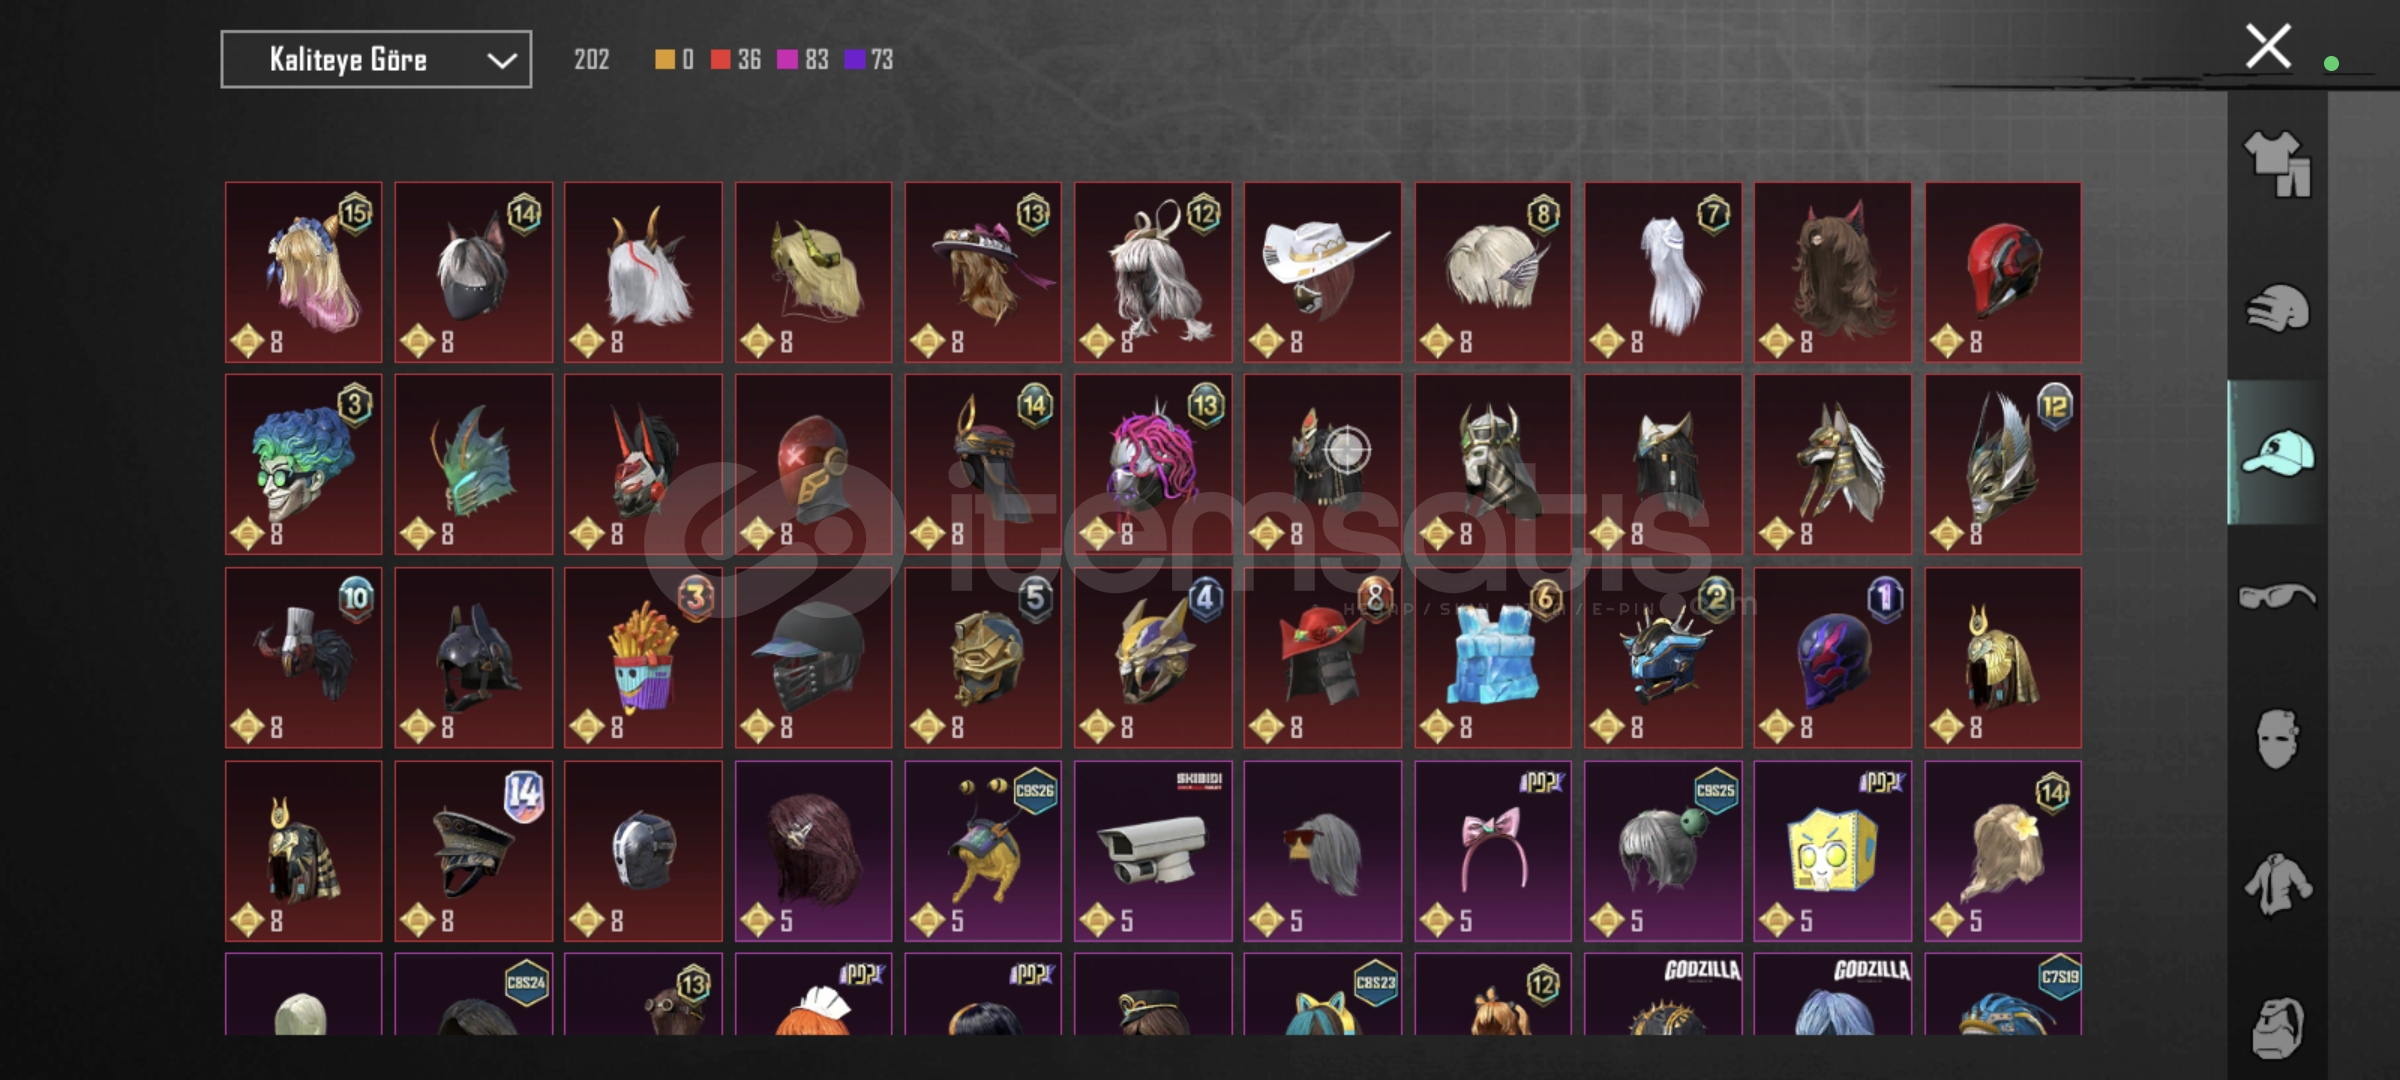Open the outfit clothing category icon
The width and height of the screenshot is (2400, 1080).
(2277, 164)
